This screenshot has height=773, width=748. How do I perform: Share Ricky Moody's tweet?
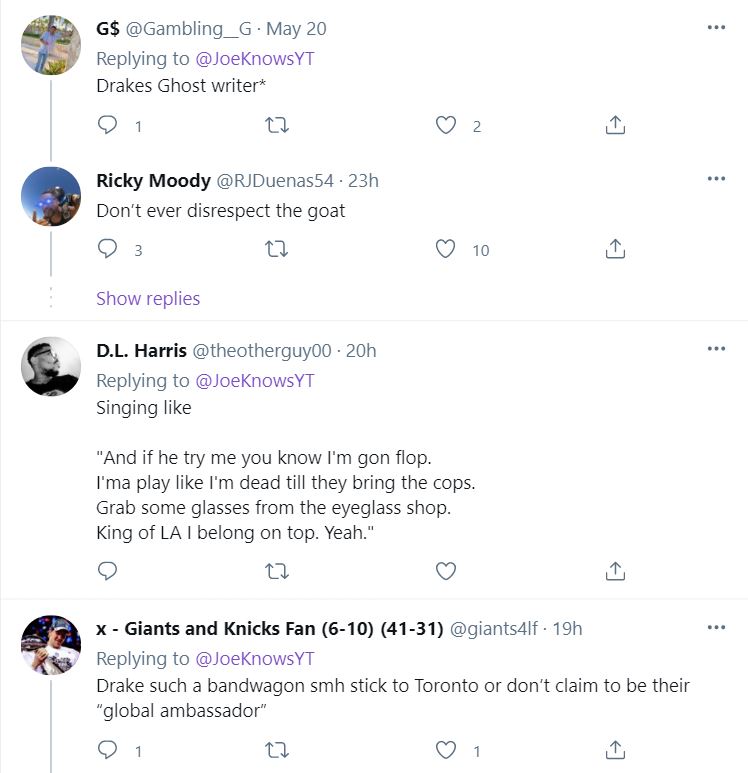(x=616, y=250)
